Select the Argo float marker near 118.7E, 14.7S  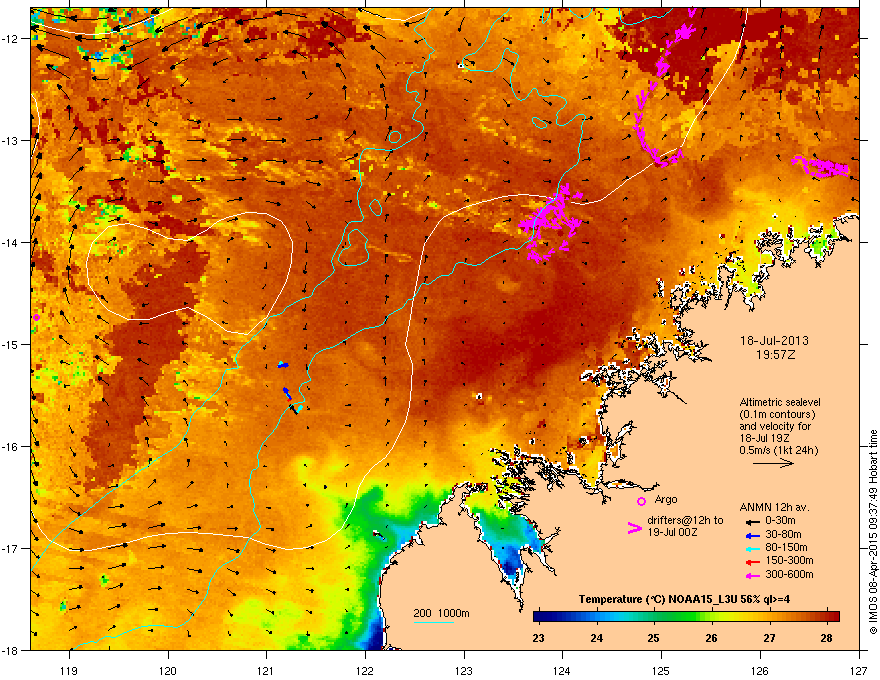(36, 317)
